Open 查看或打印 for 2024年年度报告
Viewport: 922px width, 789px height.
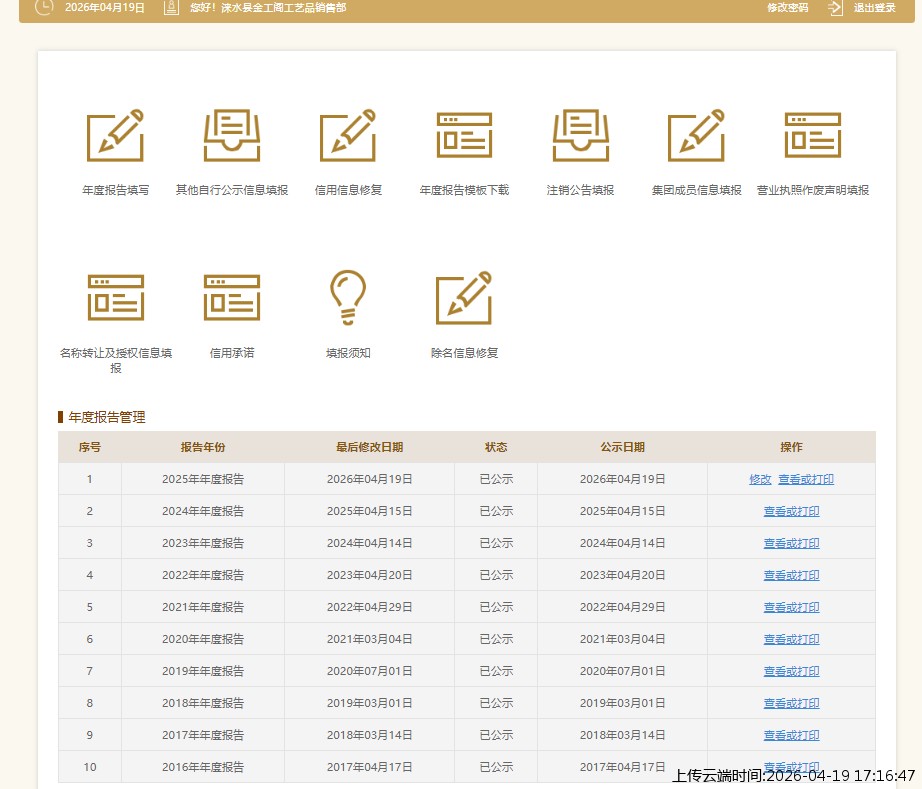pos(791,511)
